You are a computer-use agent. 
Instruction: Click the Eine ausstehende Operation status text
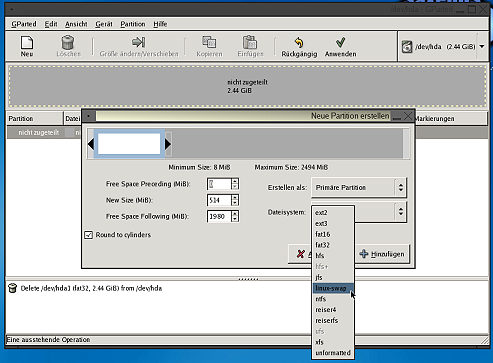(x=48, y=340)
